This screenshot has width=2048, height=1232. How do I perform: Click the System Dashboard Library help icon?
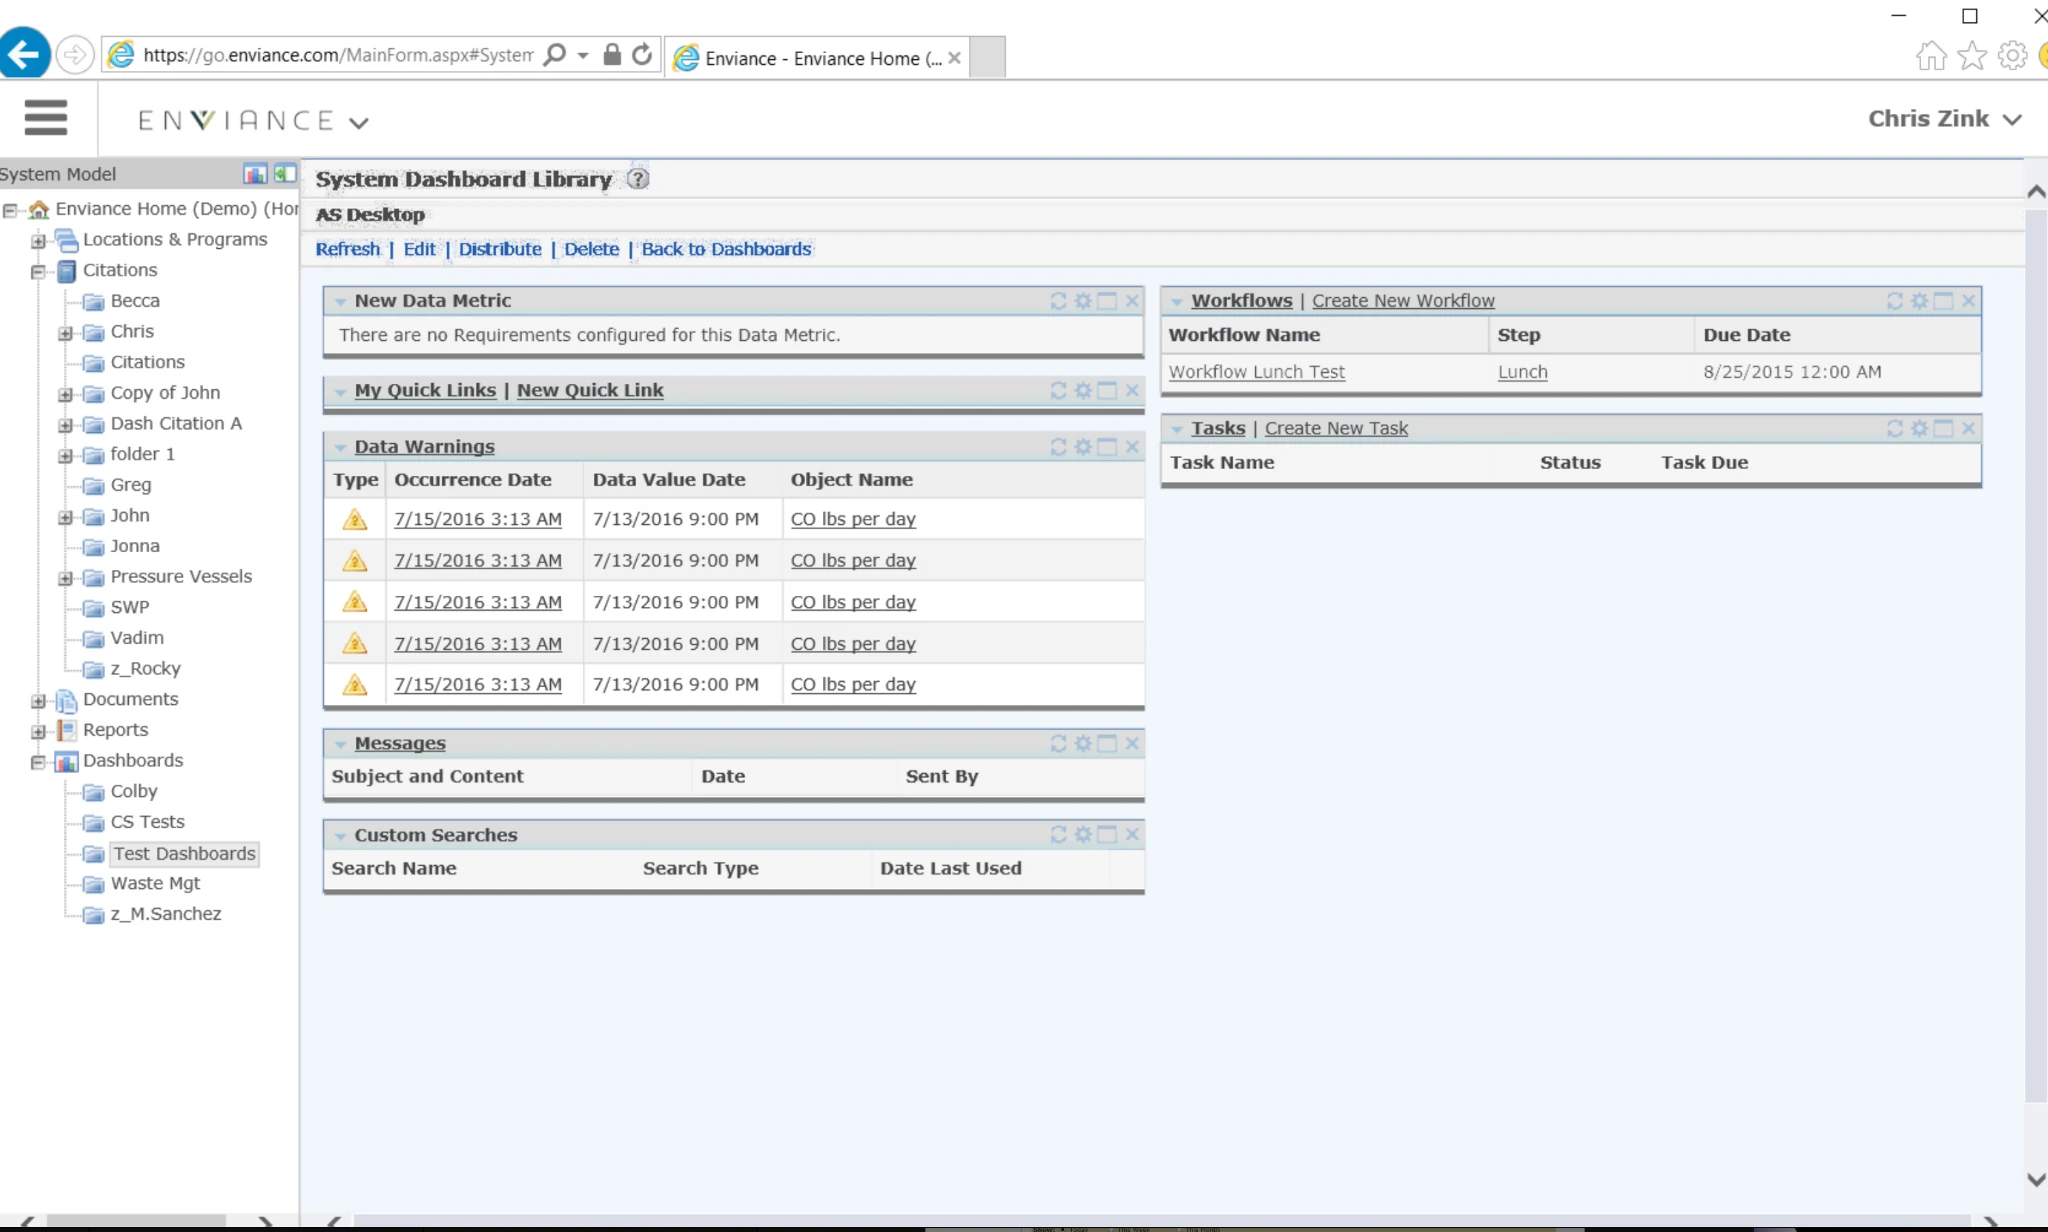638,179
